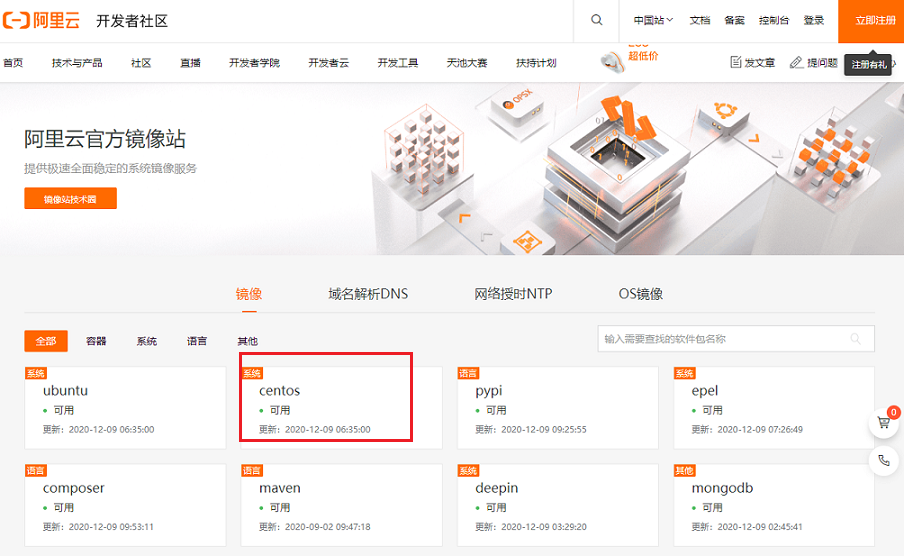Click the Aliyun logo

click(x=41, y=21)
